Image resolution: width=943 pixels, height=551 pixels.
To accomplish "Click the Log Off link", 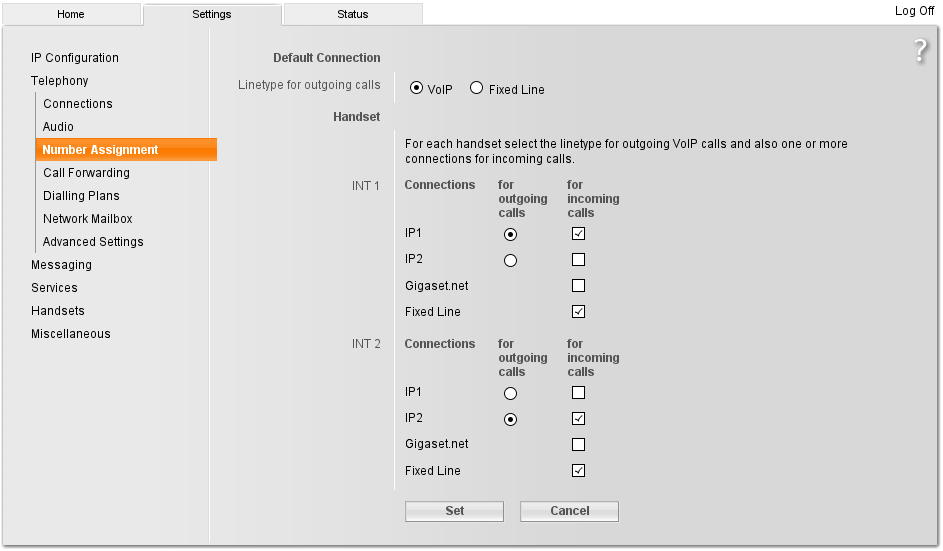I will 914,11.
